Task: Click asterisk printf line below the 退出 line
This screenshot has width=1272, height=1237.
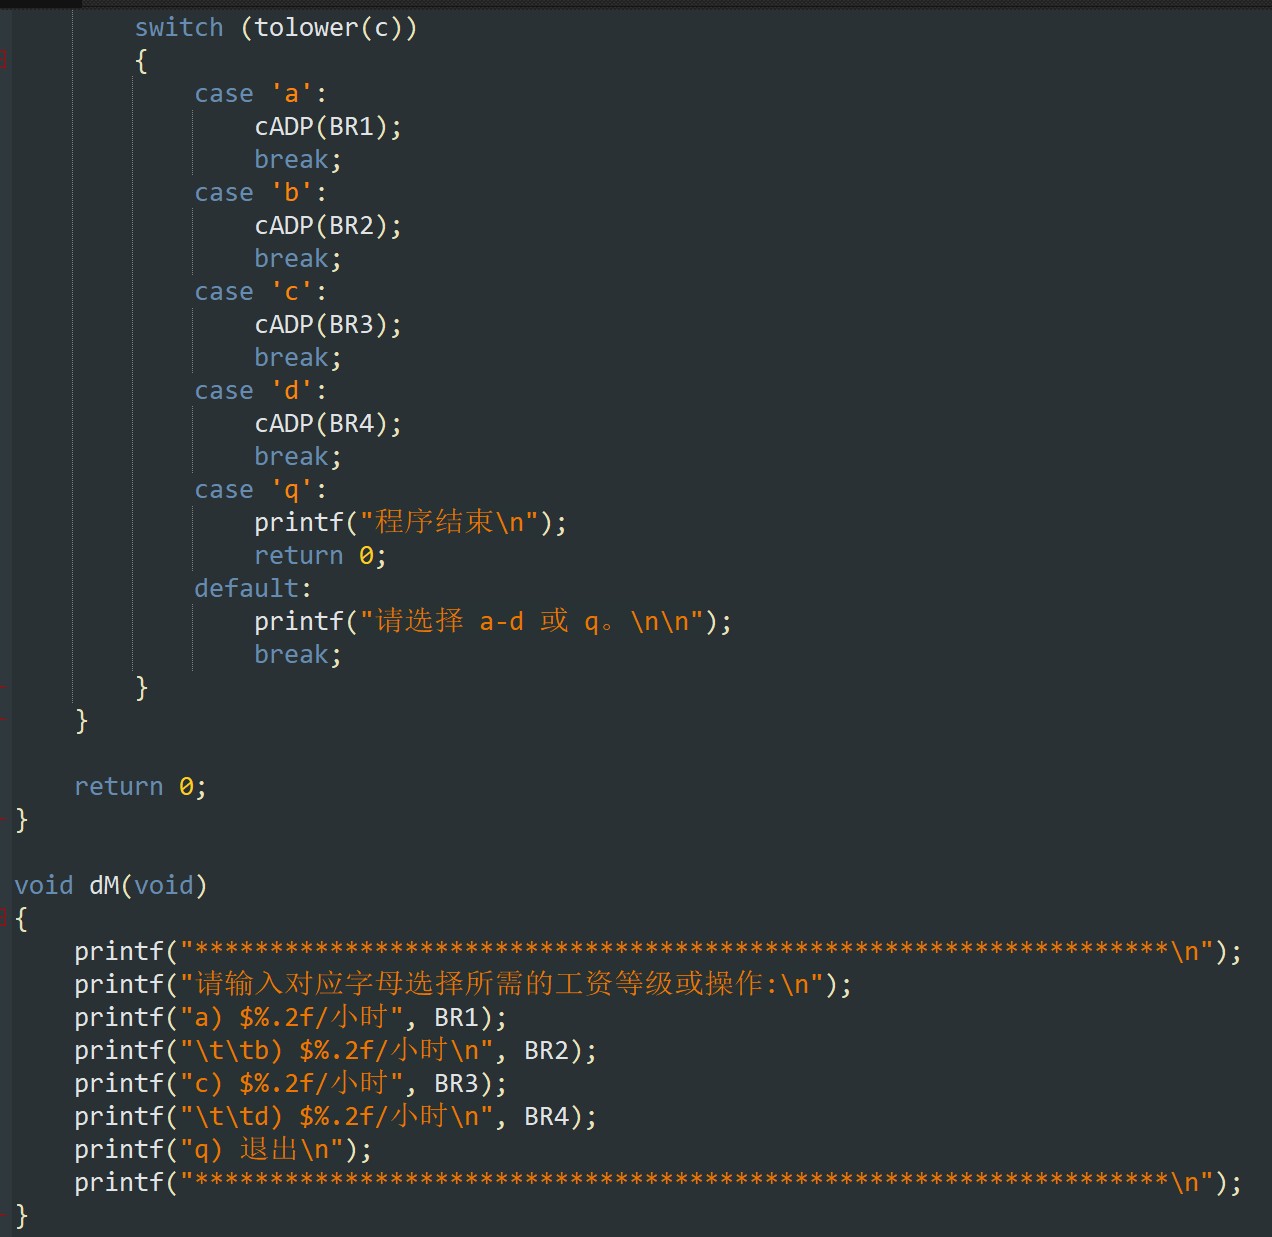Action: (x=658, y=1183)
